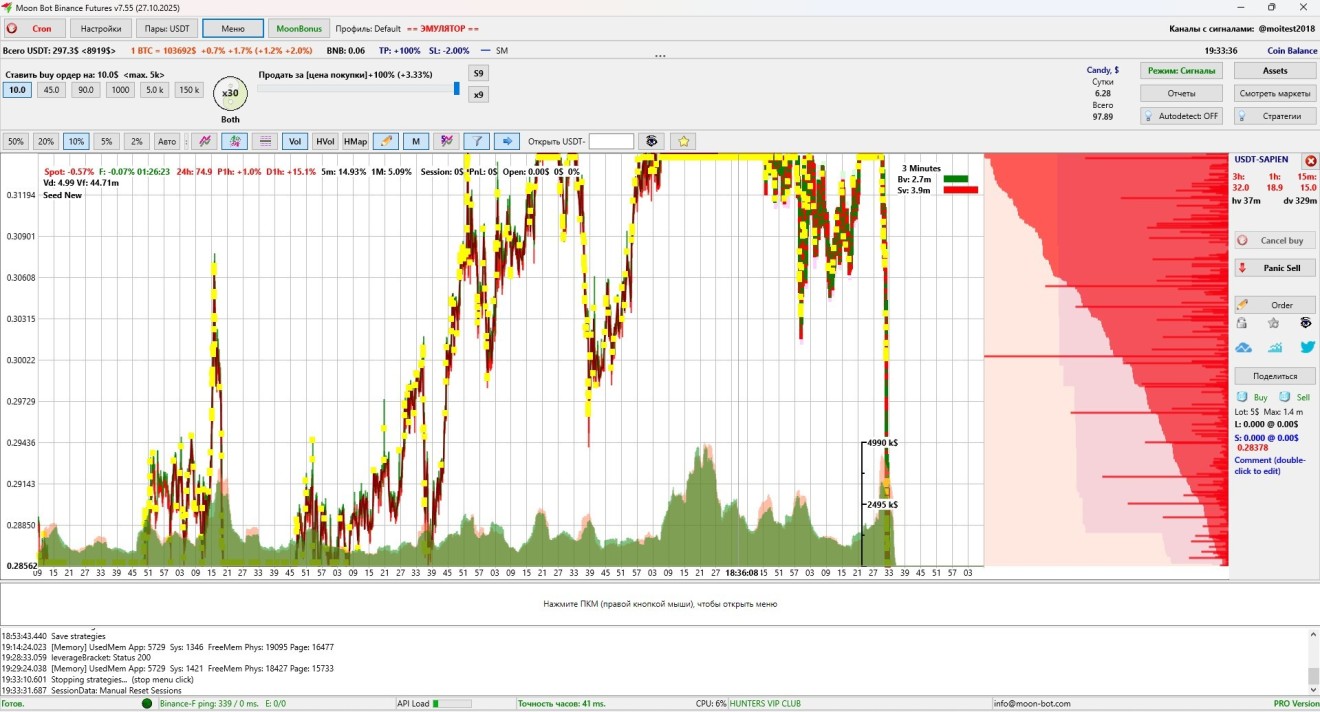Click Режим: Сигналы mode button

(x=1181, y=71)
